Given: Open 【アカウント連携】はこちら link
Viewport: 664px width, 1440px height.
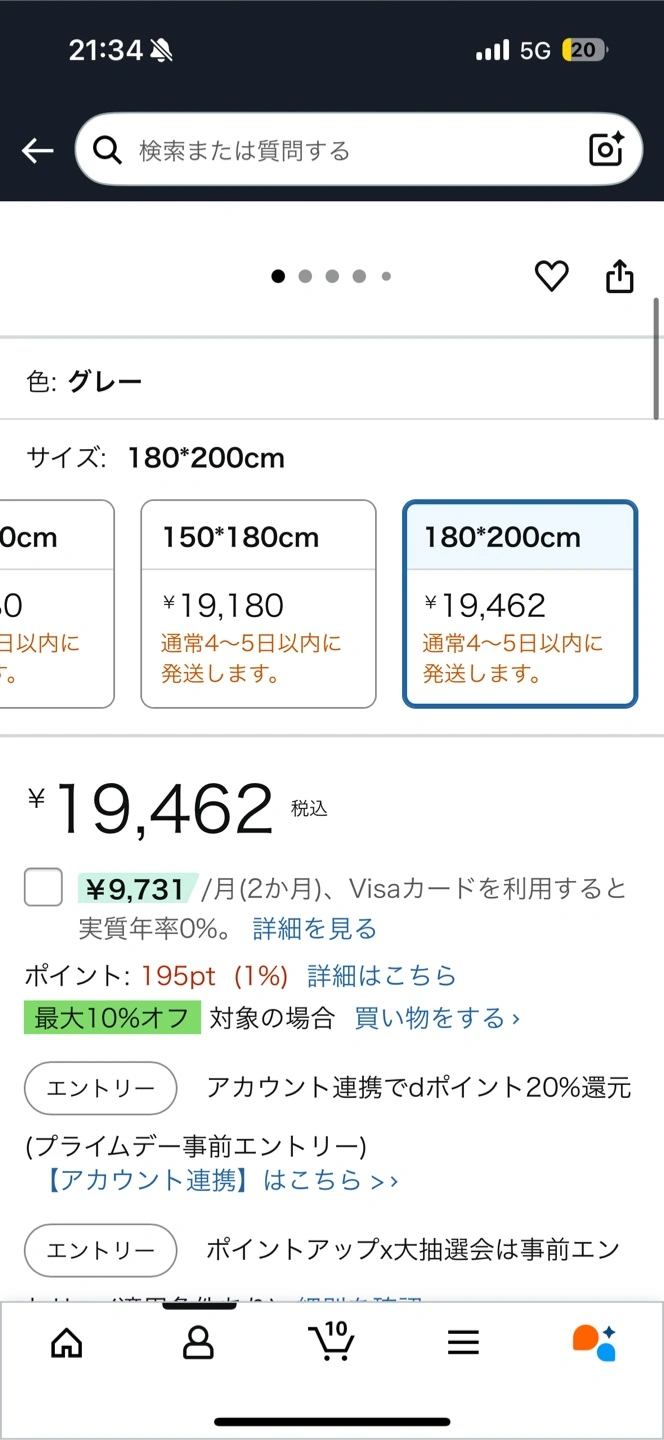Looking at the screenshot, I should [219, 1180].
